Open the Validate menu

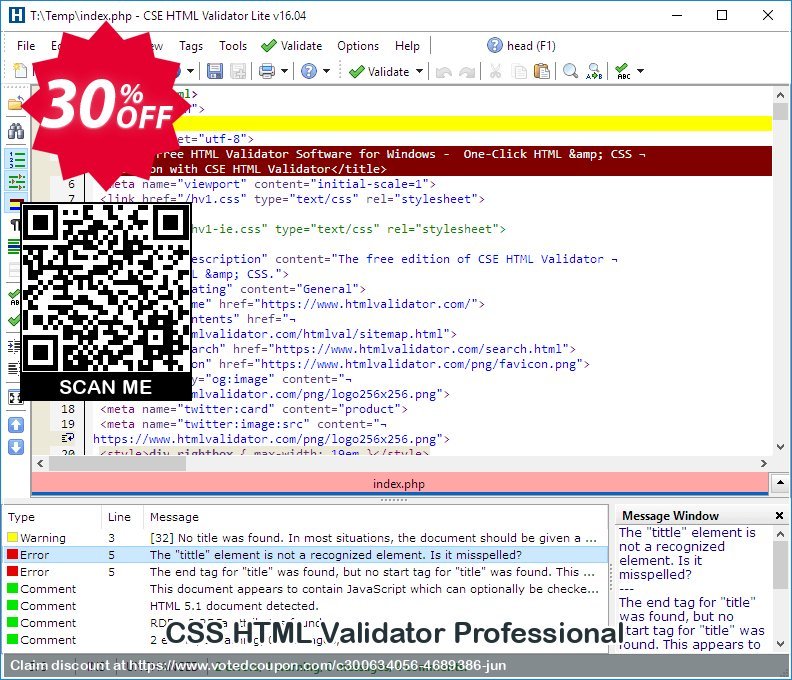[x=292, y=46]
